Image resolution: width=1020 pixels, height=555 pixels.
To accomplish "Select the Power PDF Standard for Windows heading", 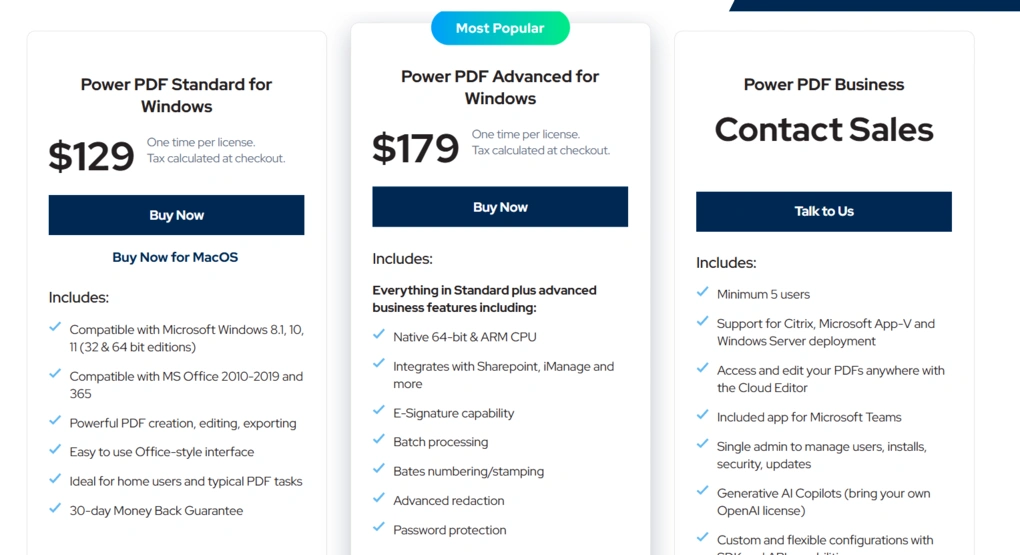I will pyautogui.click(x=176, y=95).
